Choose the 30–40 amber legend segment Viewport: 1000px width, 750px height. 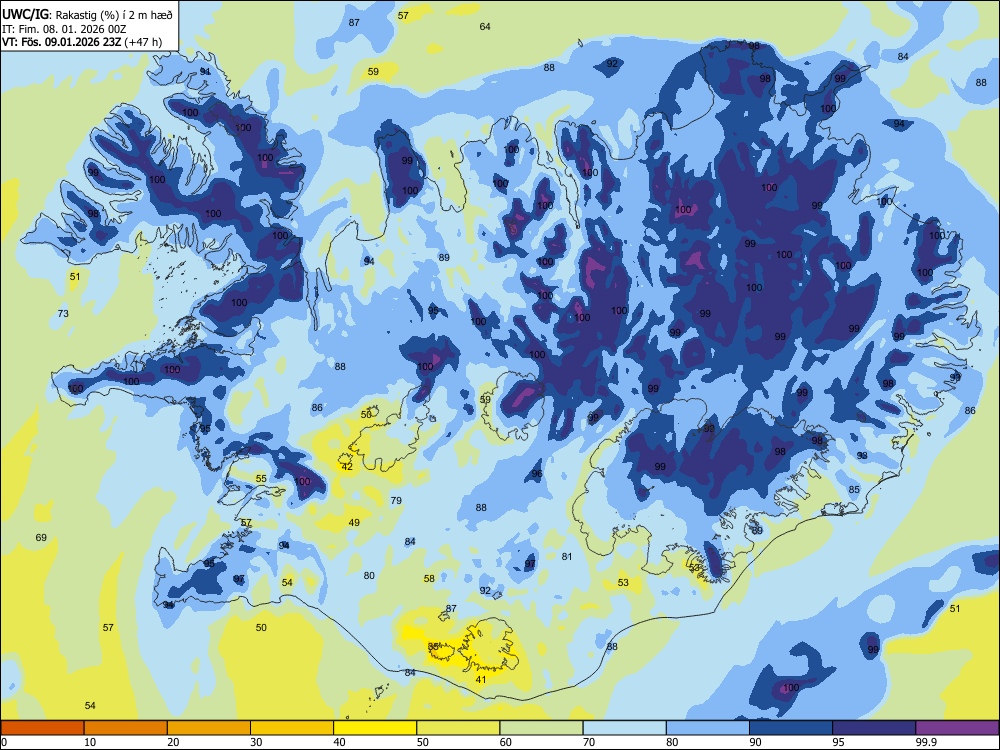tap(292, 728)
